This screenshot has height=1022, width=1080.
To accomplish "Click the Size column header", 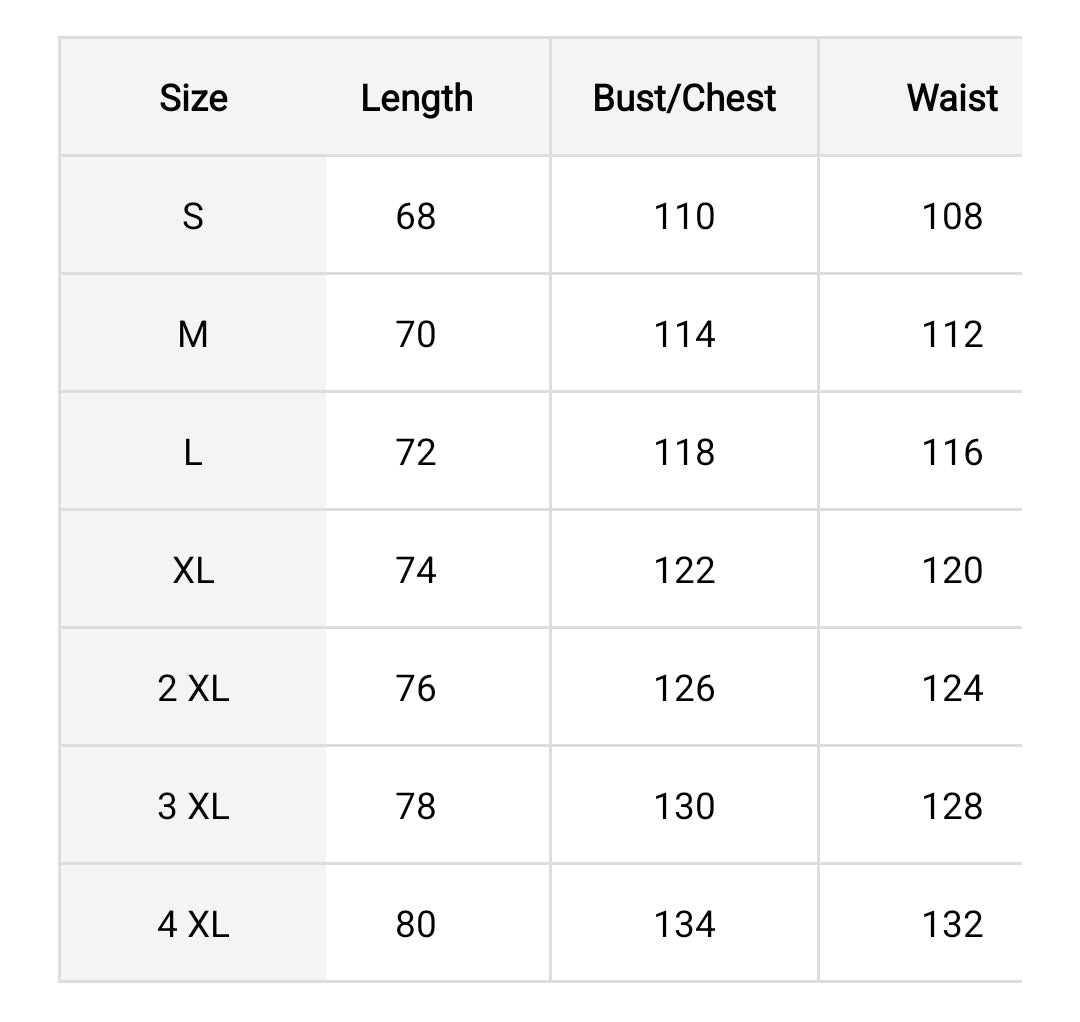I will click(x=193, y=98).
